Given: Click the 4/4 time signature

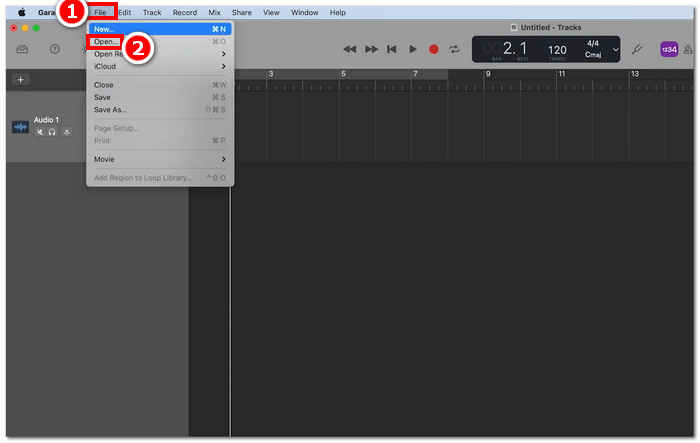Looking at the screenshot, I should pos(593,43).
